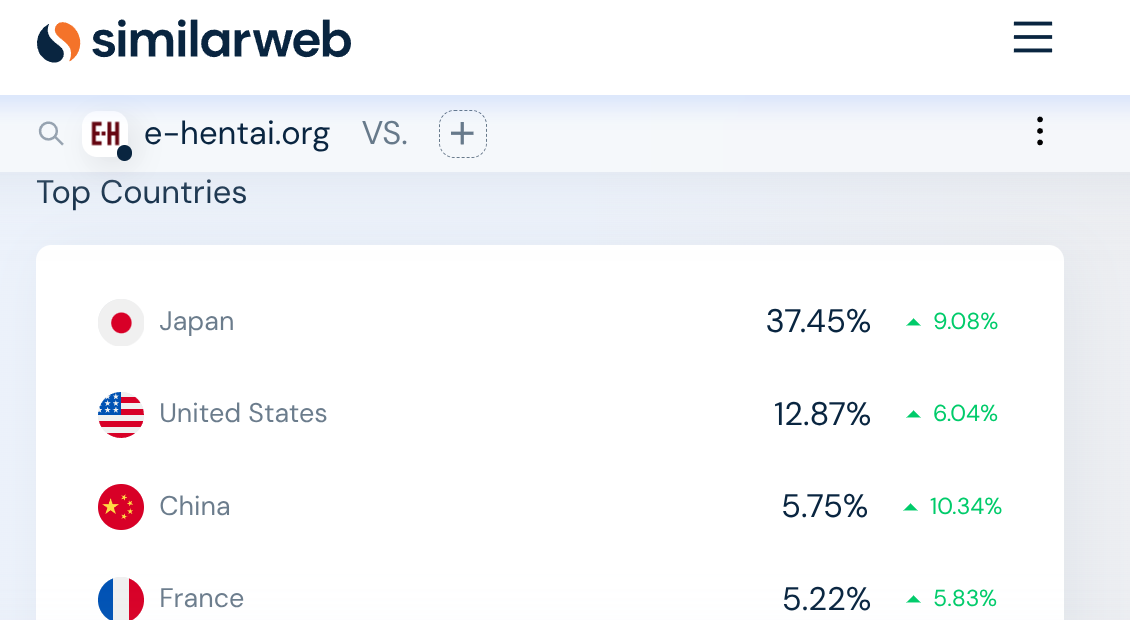Select the United States country link

point(243,413)
